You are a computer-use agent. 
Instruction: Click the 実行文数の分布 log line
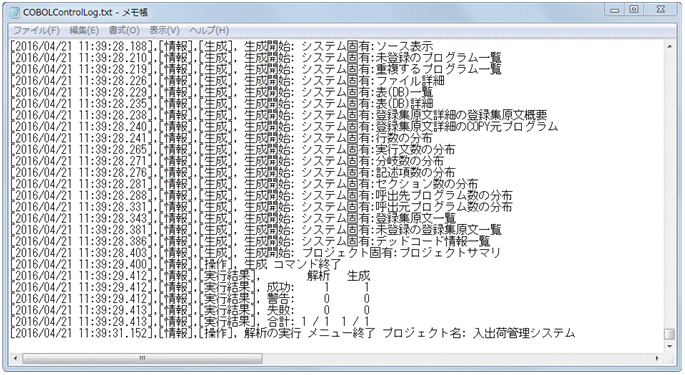pyautogui.click(x=233, y=149)
